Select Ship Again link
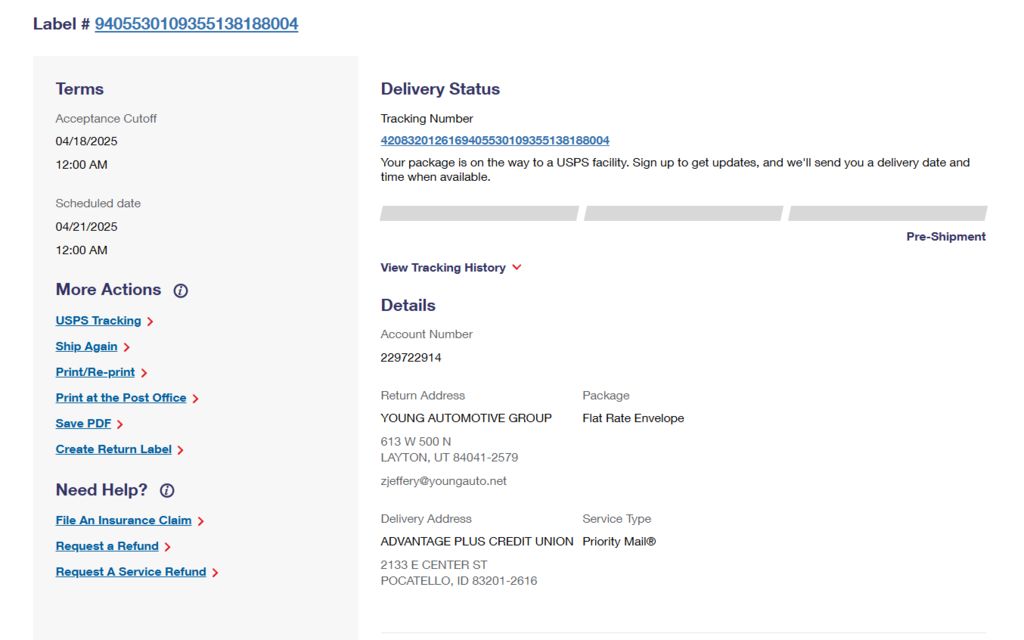This screenshot has width=1024, height=640. (87, 347)
